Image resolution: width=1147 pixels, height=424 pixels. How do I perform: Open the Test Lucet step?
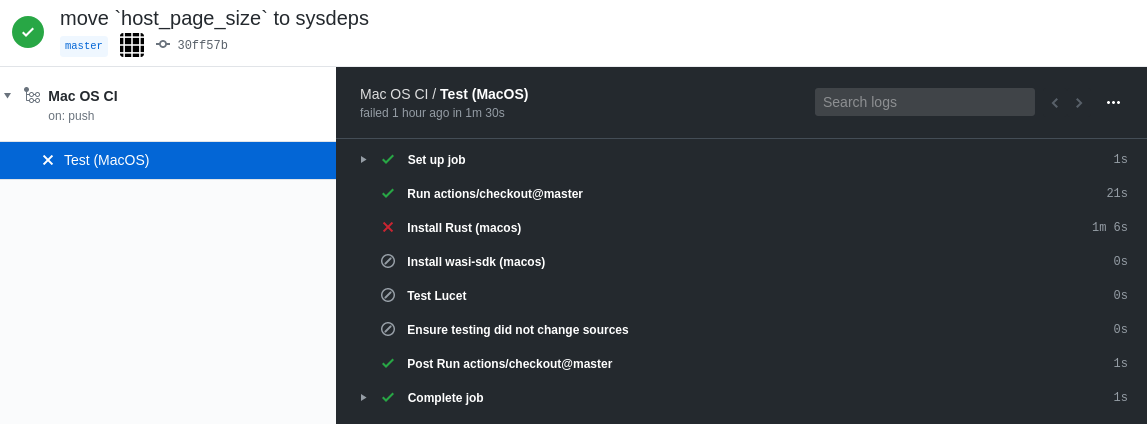click(x=436, y=296)
